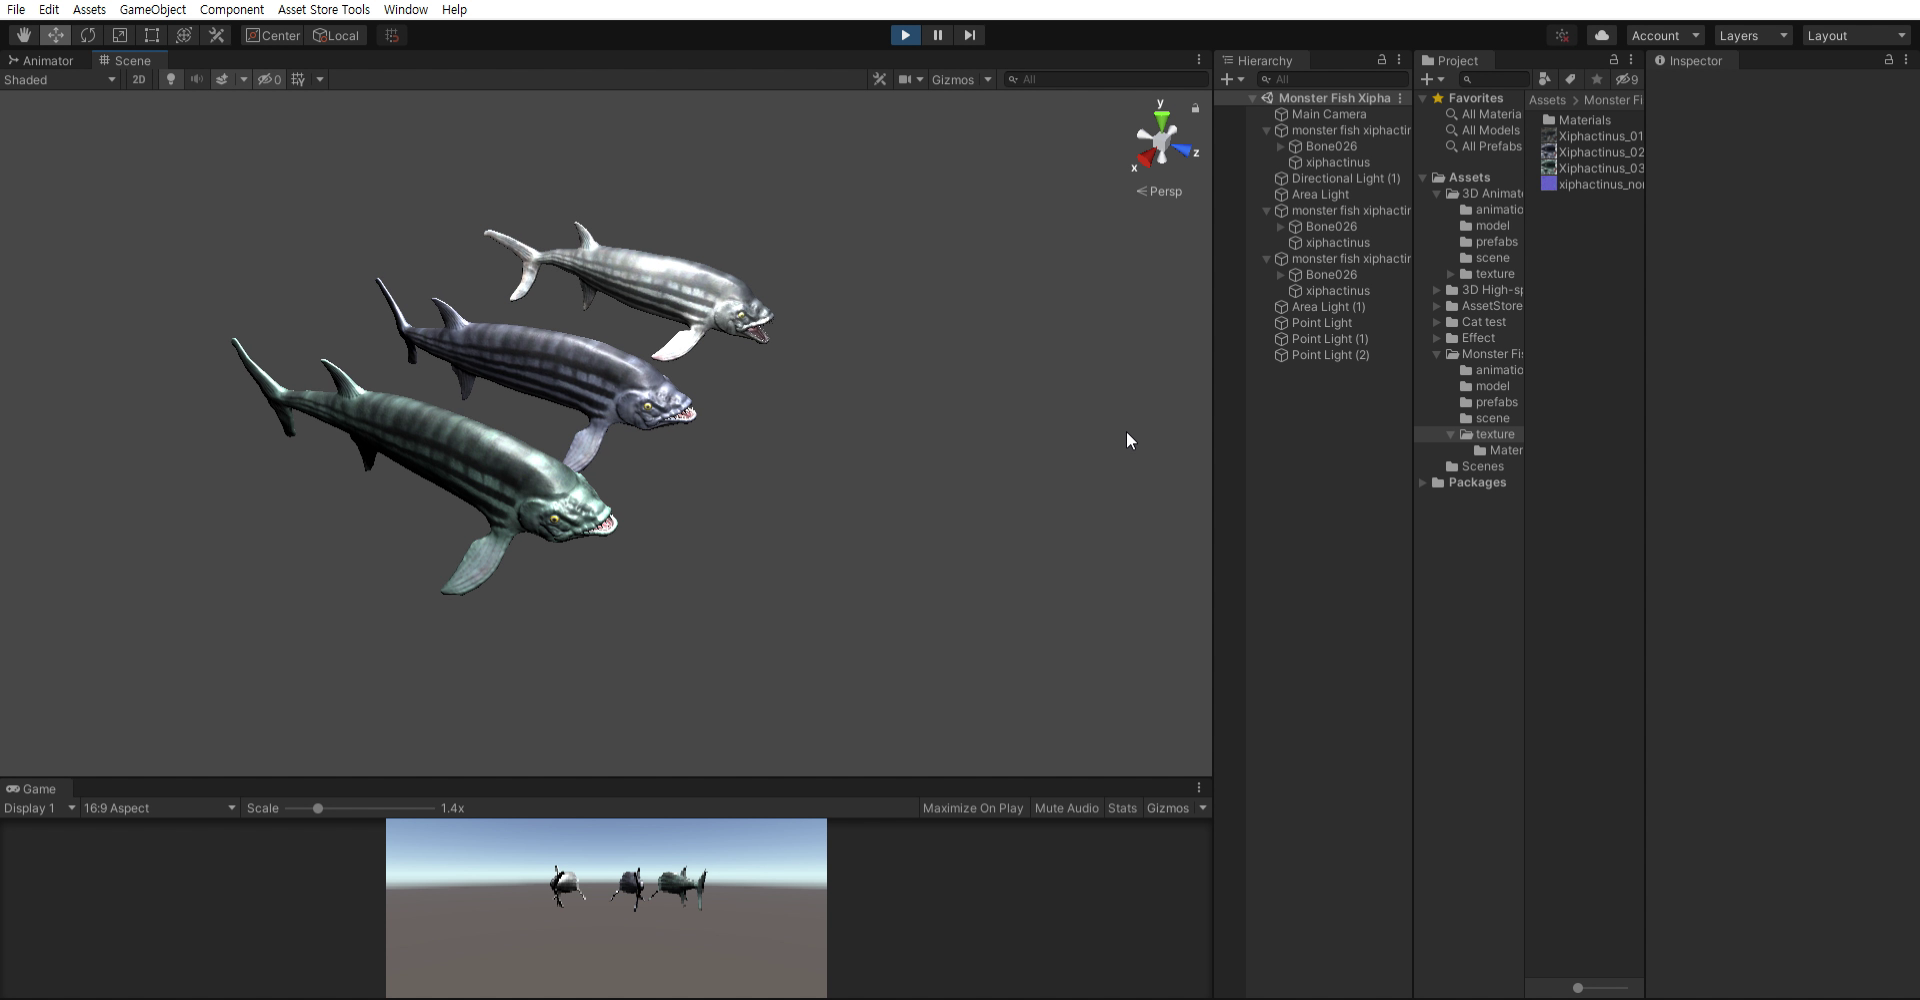Select the Move tool
Viewport: 1920px width, 1000px height.
[56, 35]
